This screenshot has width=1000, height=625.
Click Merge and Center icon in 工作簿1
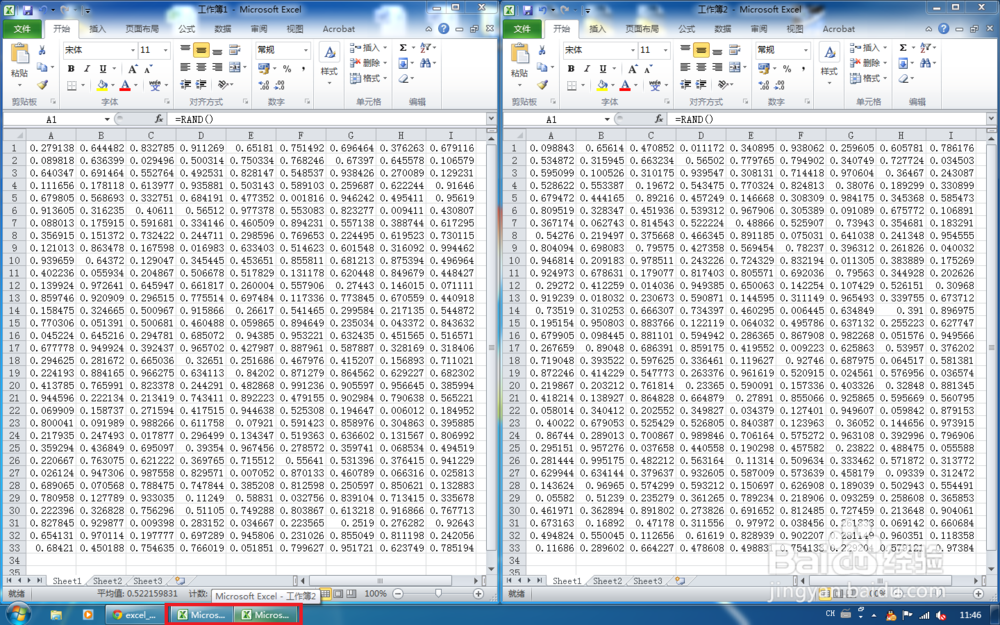234,68
